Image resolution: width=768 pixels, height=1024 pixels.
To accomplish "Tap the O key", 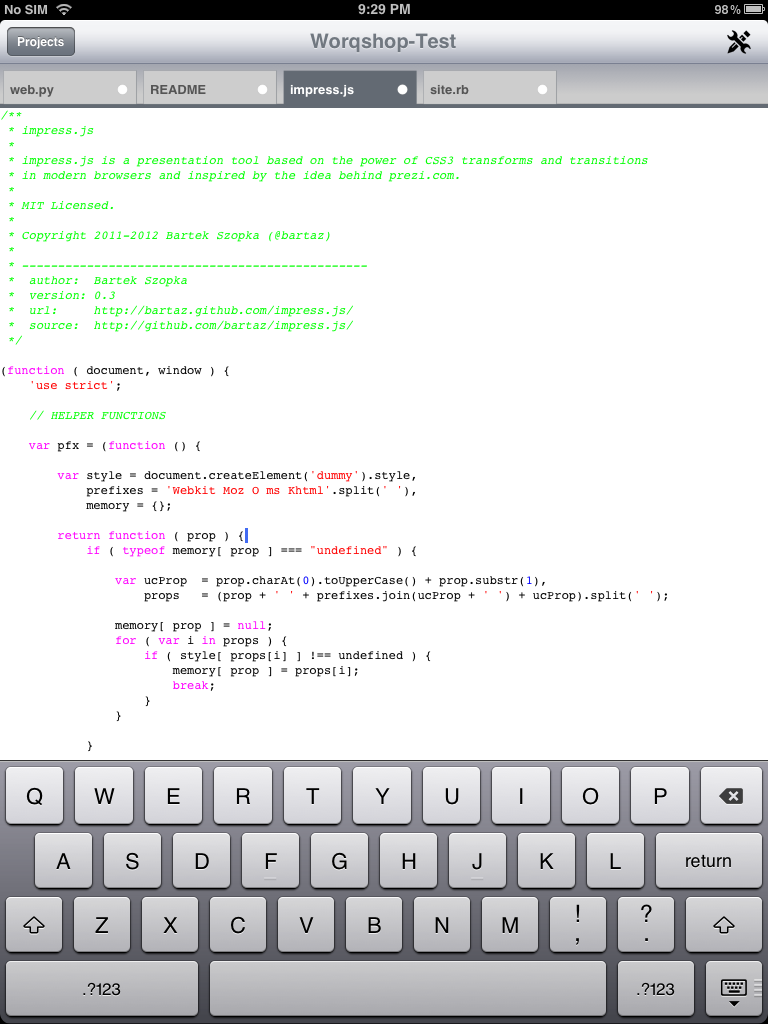I will [590, 795].
